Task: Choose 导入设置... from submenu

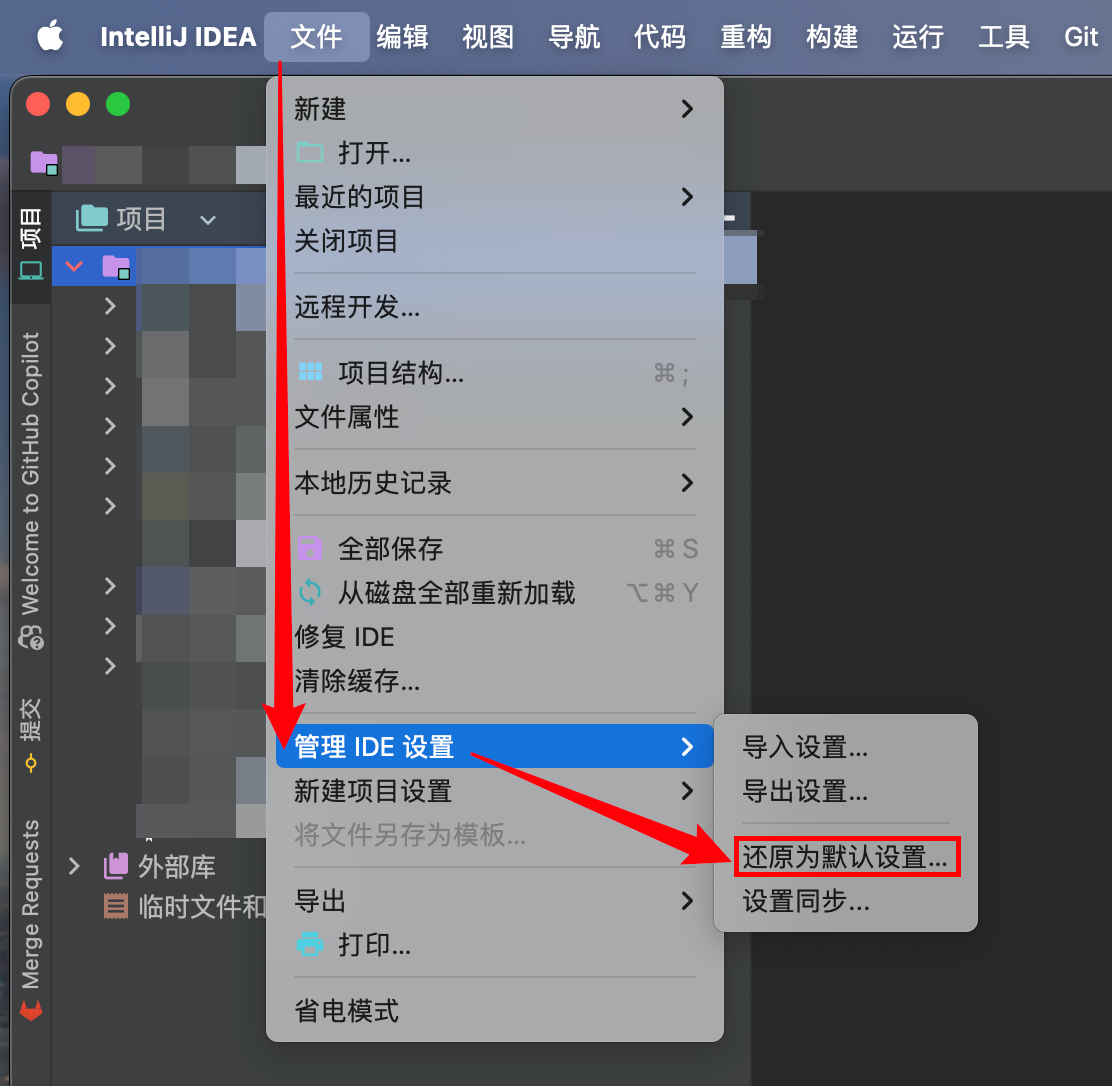Action: click(x=805, y=747)
